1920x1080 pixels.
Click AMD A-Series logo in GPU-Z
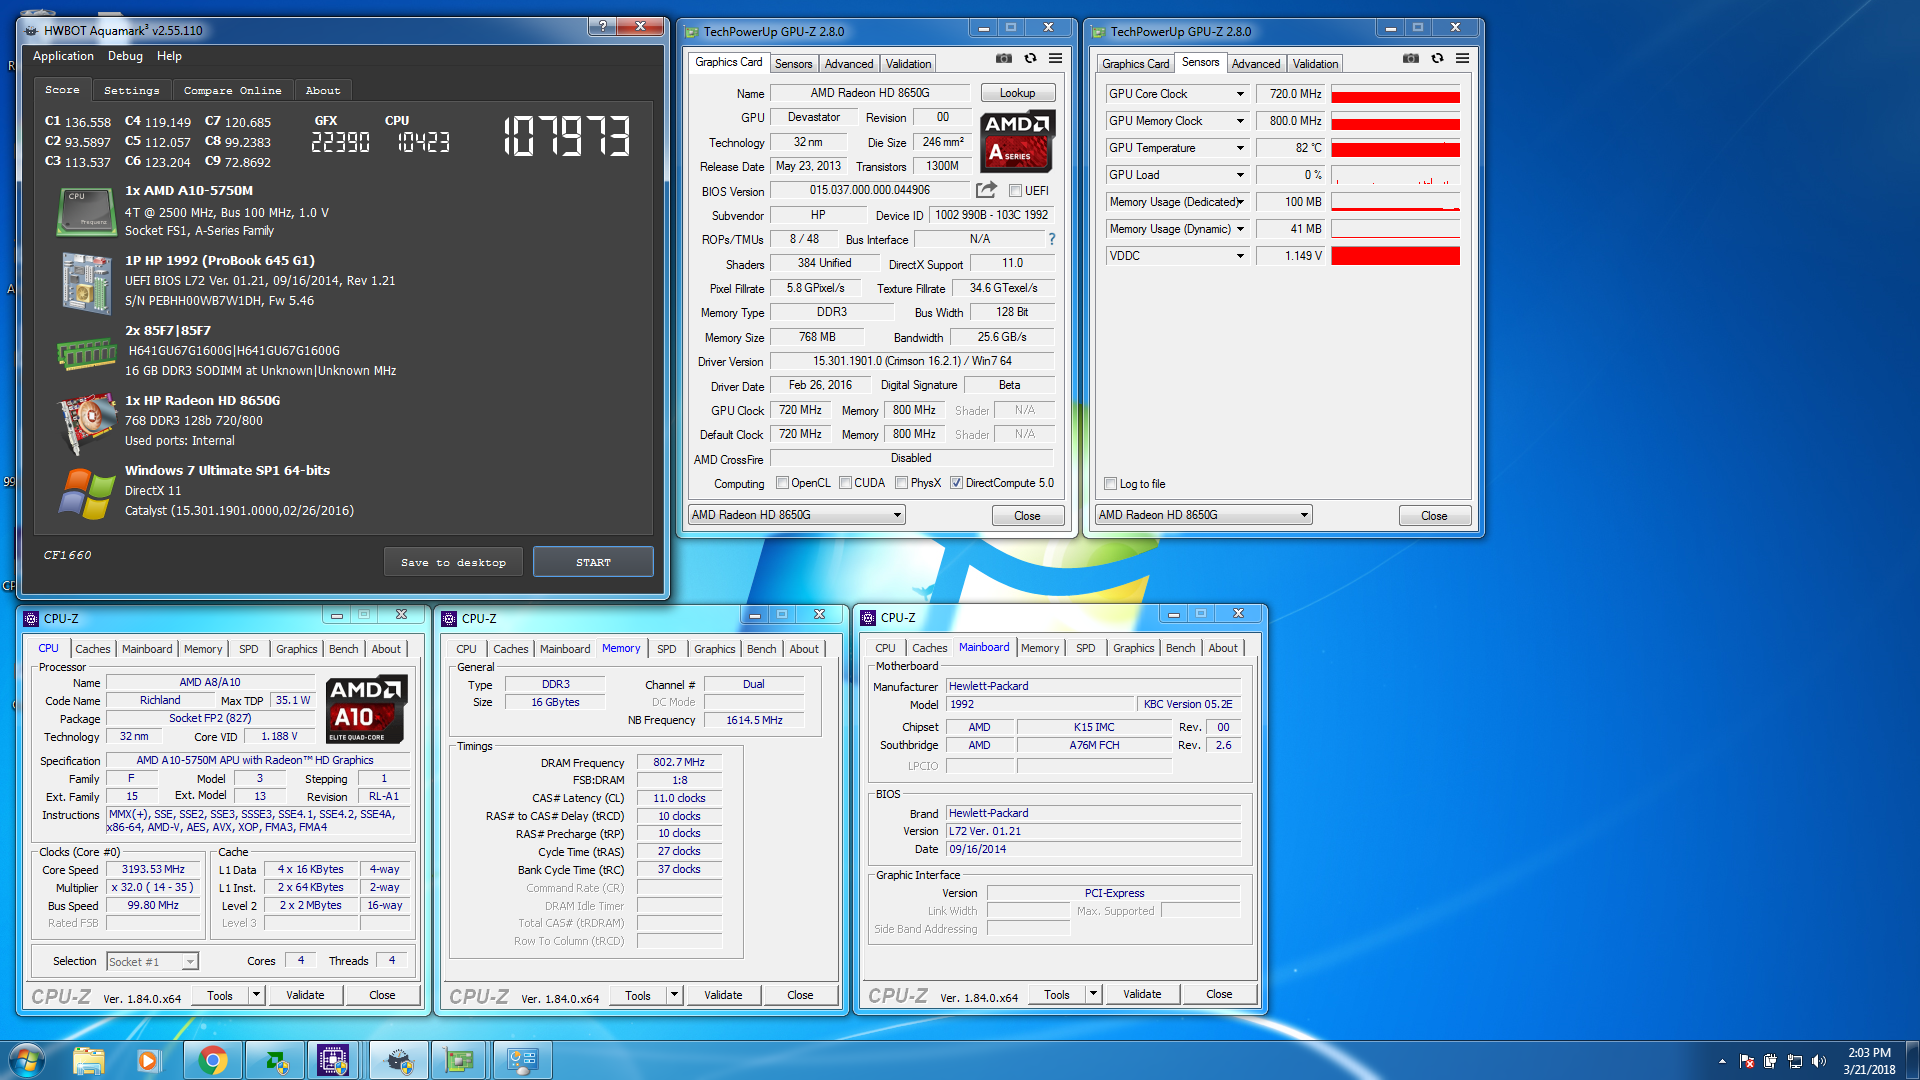click(1017, 141)
